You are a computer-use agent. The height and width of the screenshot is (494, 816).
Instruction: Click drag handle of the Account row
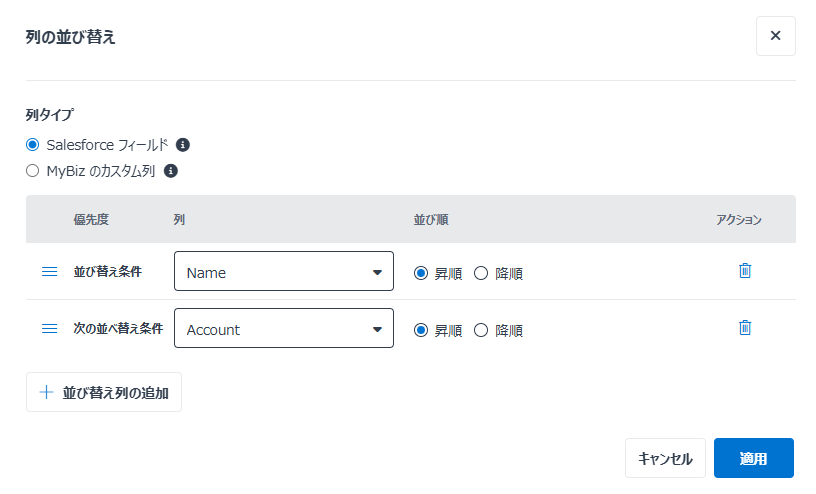click(x=49, y=328)
